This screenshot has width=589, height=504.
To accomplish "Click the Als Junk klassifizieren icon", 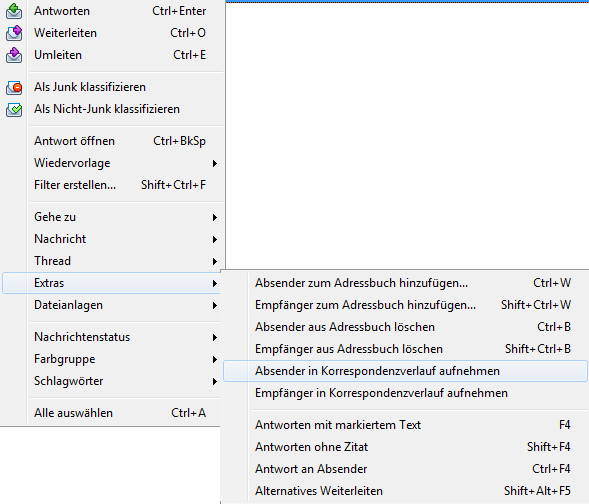I will pyautogui.click(x=14, y=87).
